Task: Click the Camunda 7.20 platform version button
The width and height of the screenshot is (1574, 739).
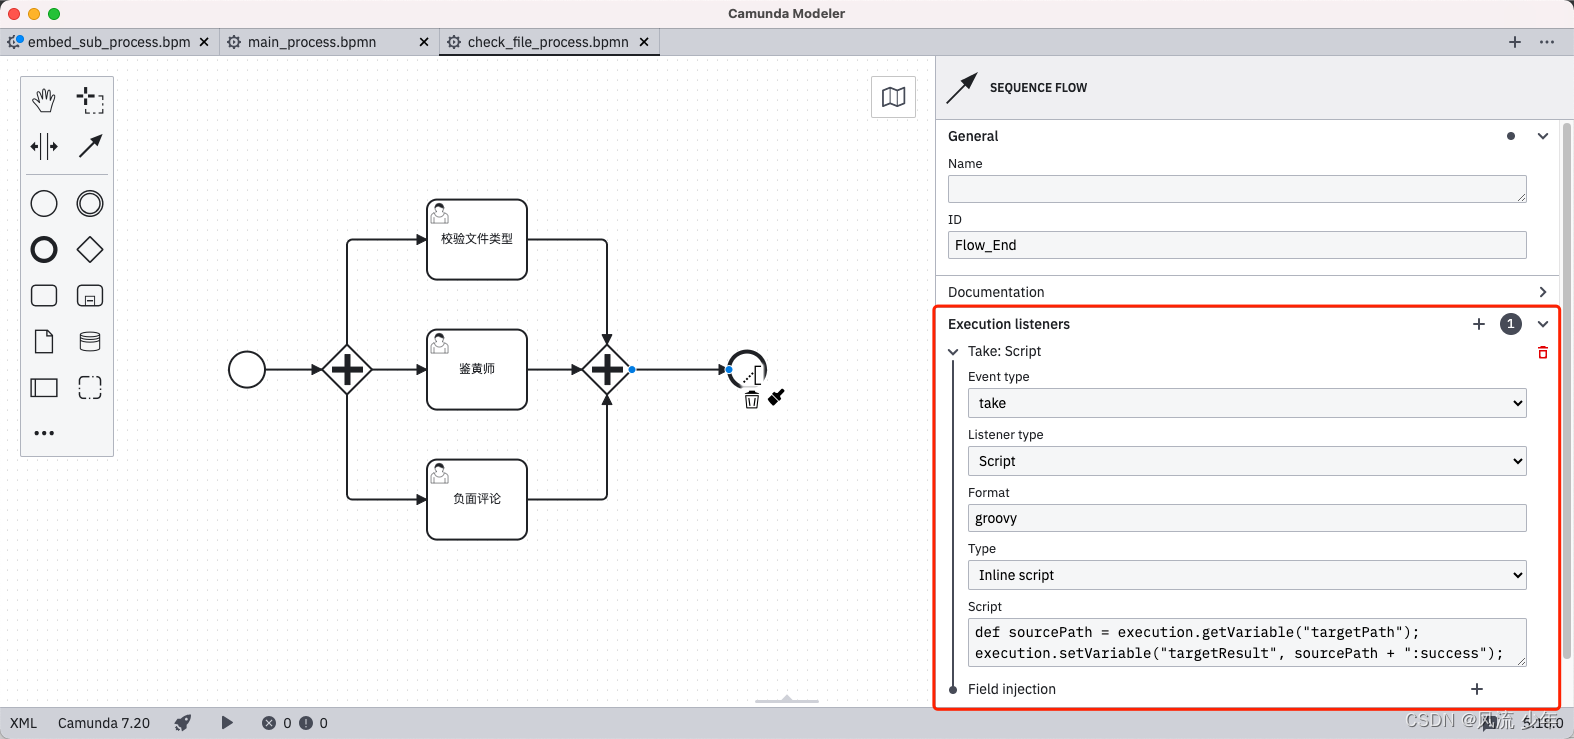Action: [104, 723]
